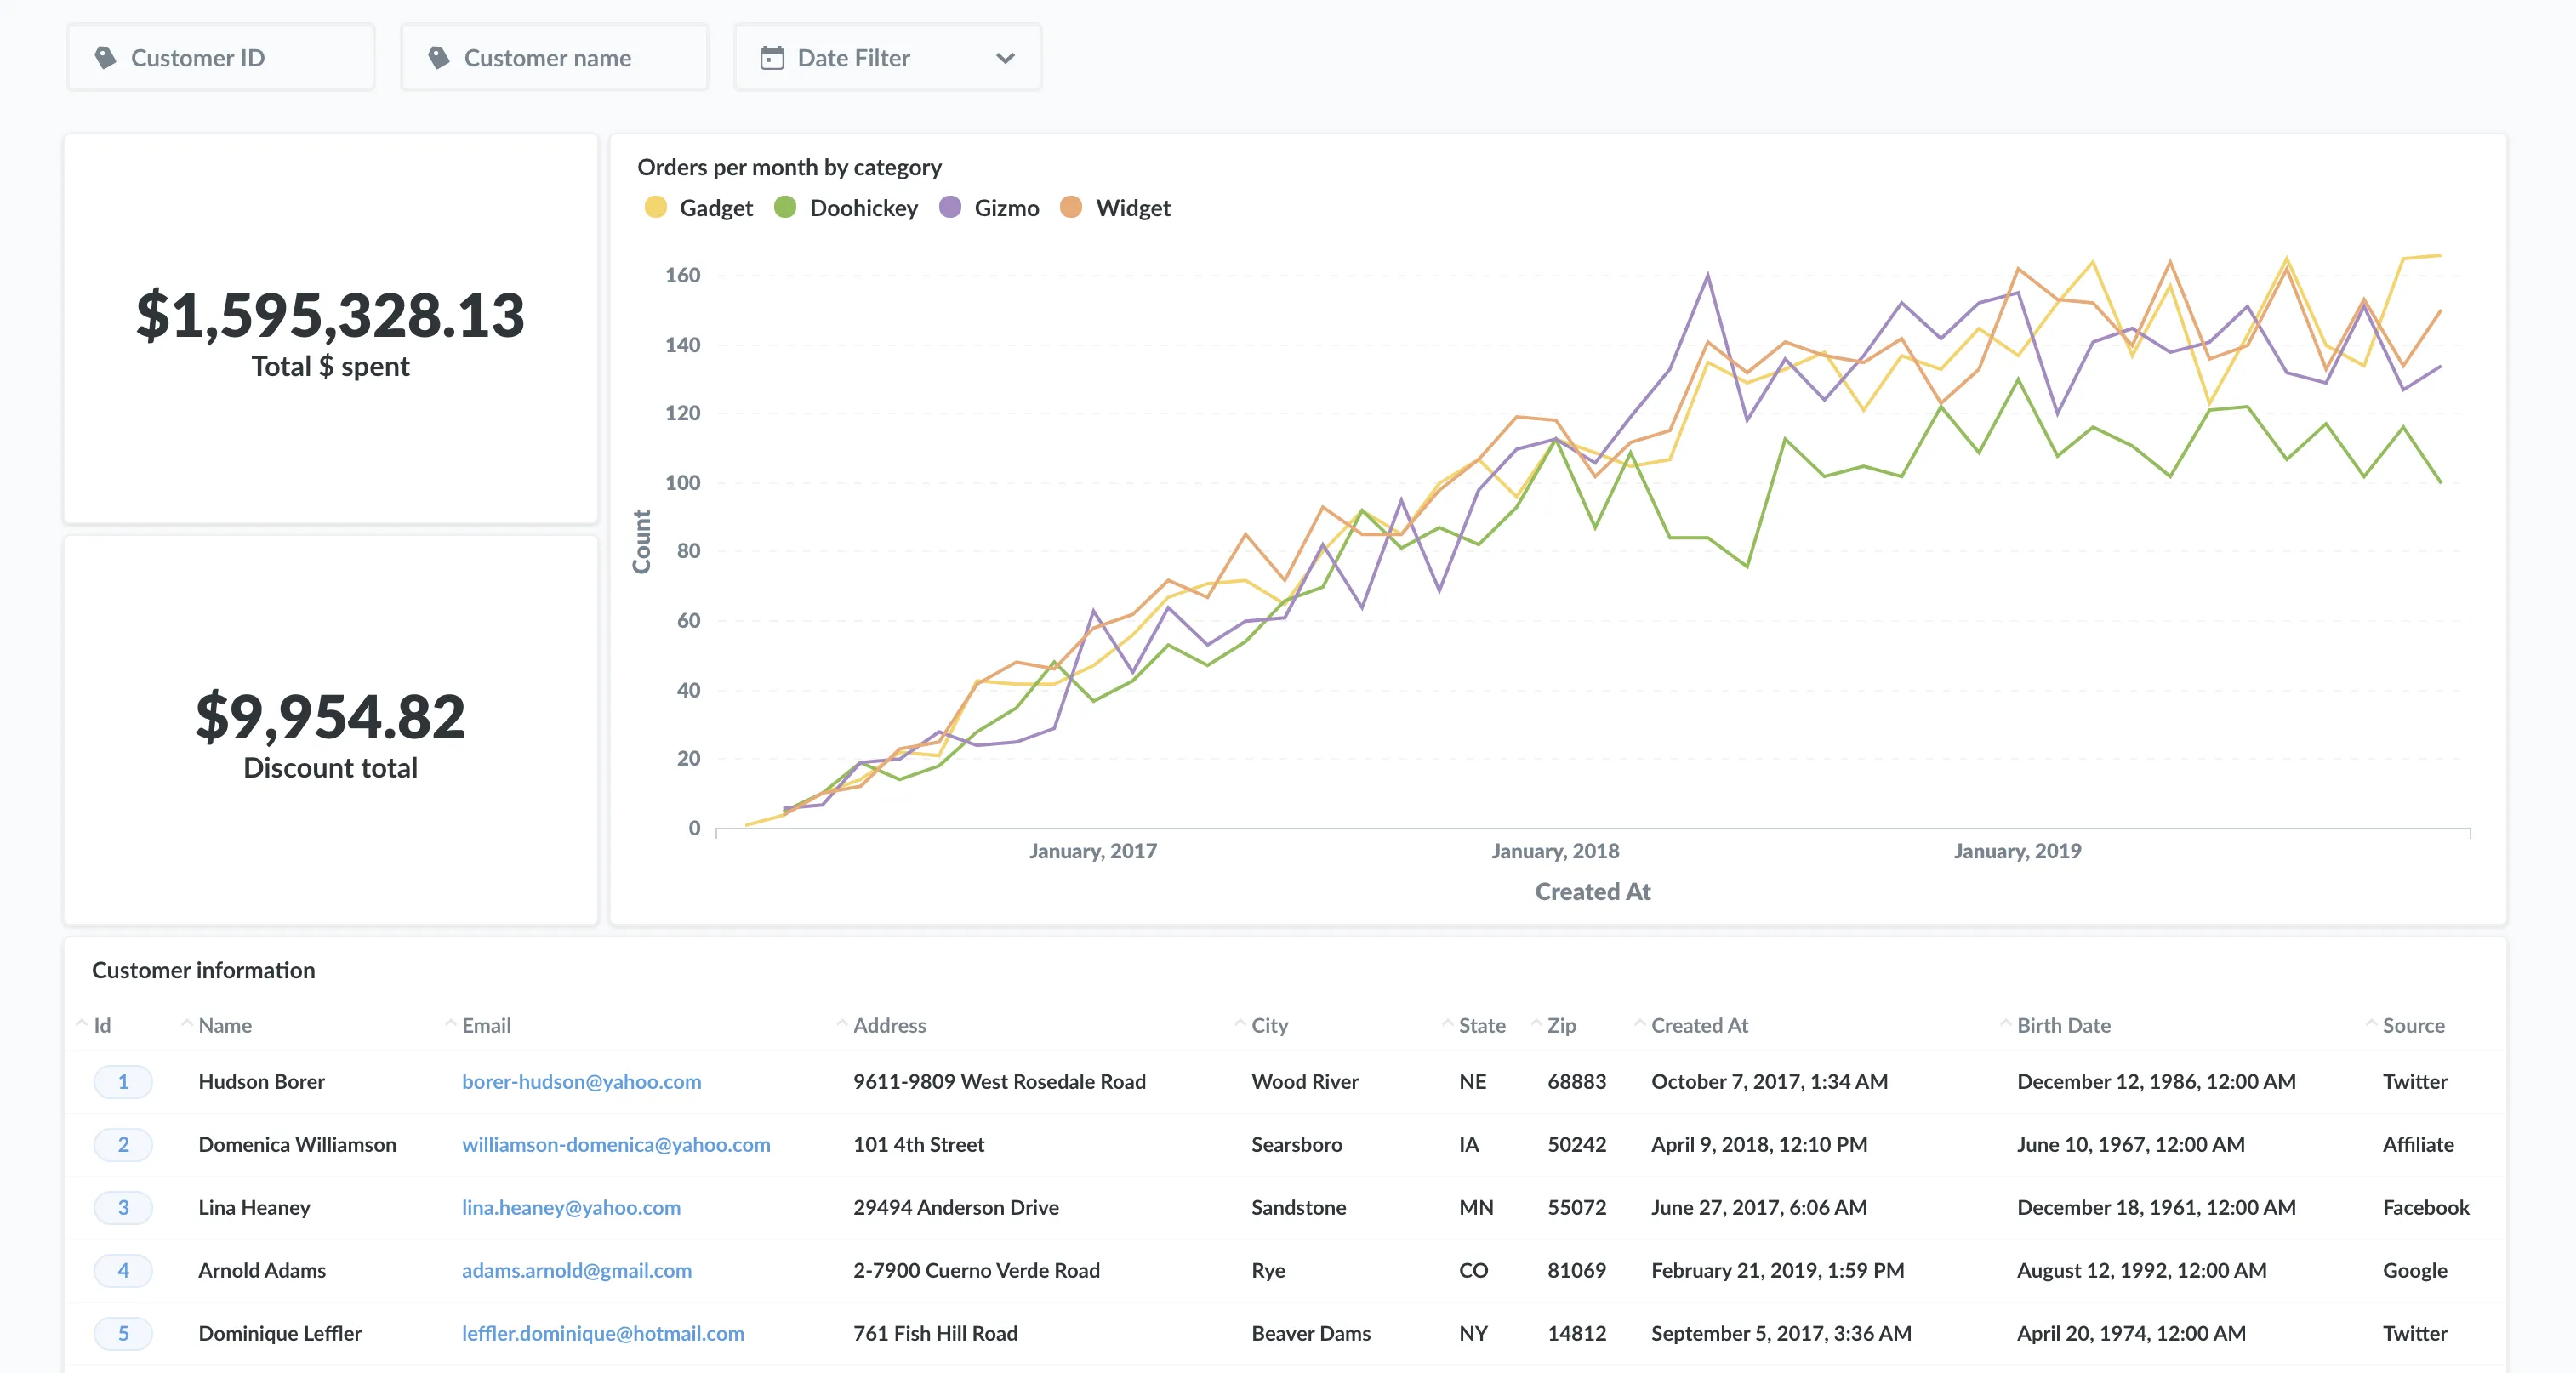Open the adams.arnold@gmail.com email link

(x=576, y=1271)
